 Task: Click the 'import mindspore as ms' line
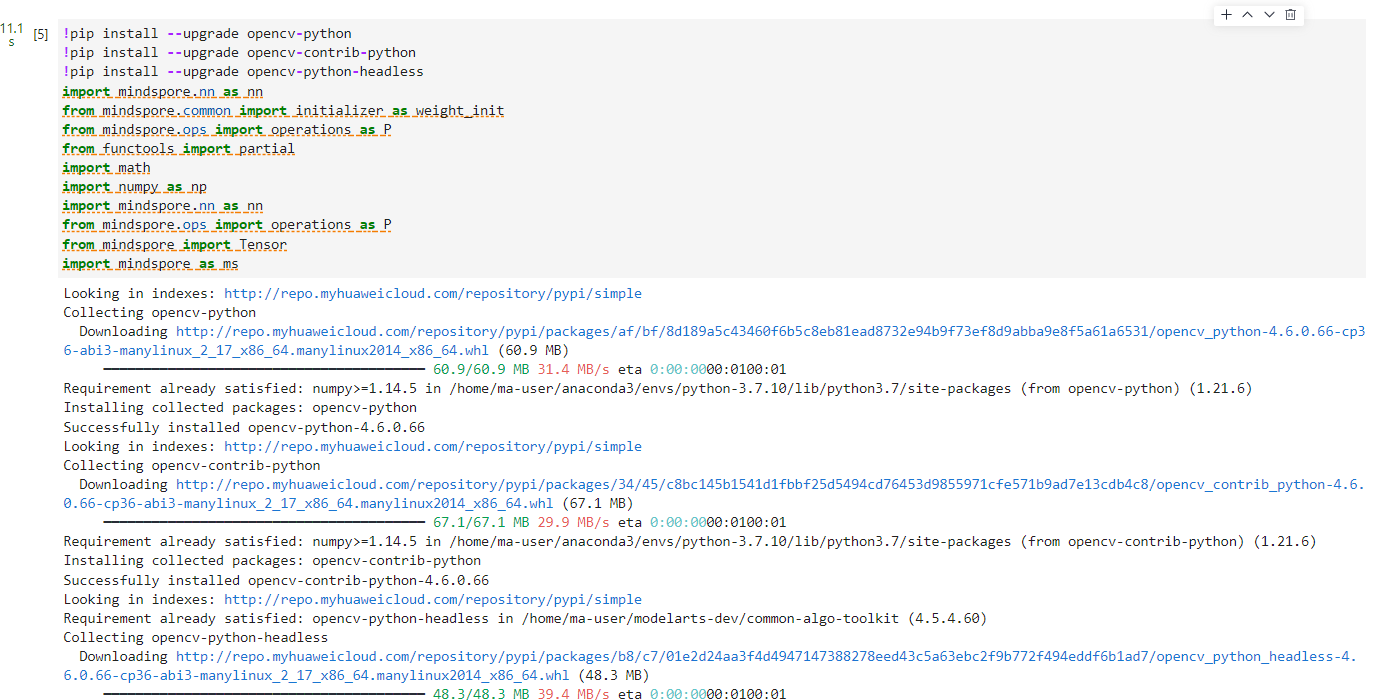pyautogui.click(x=150, y=264)
